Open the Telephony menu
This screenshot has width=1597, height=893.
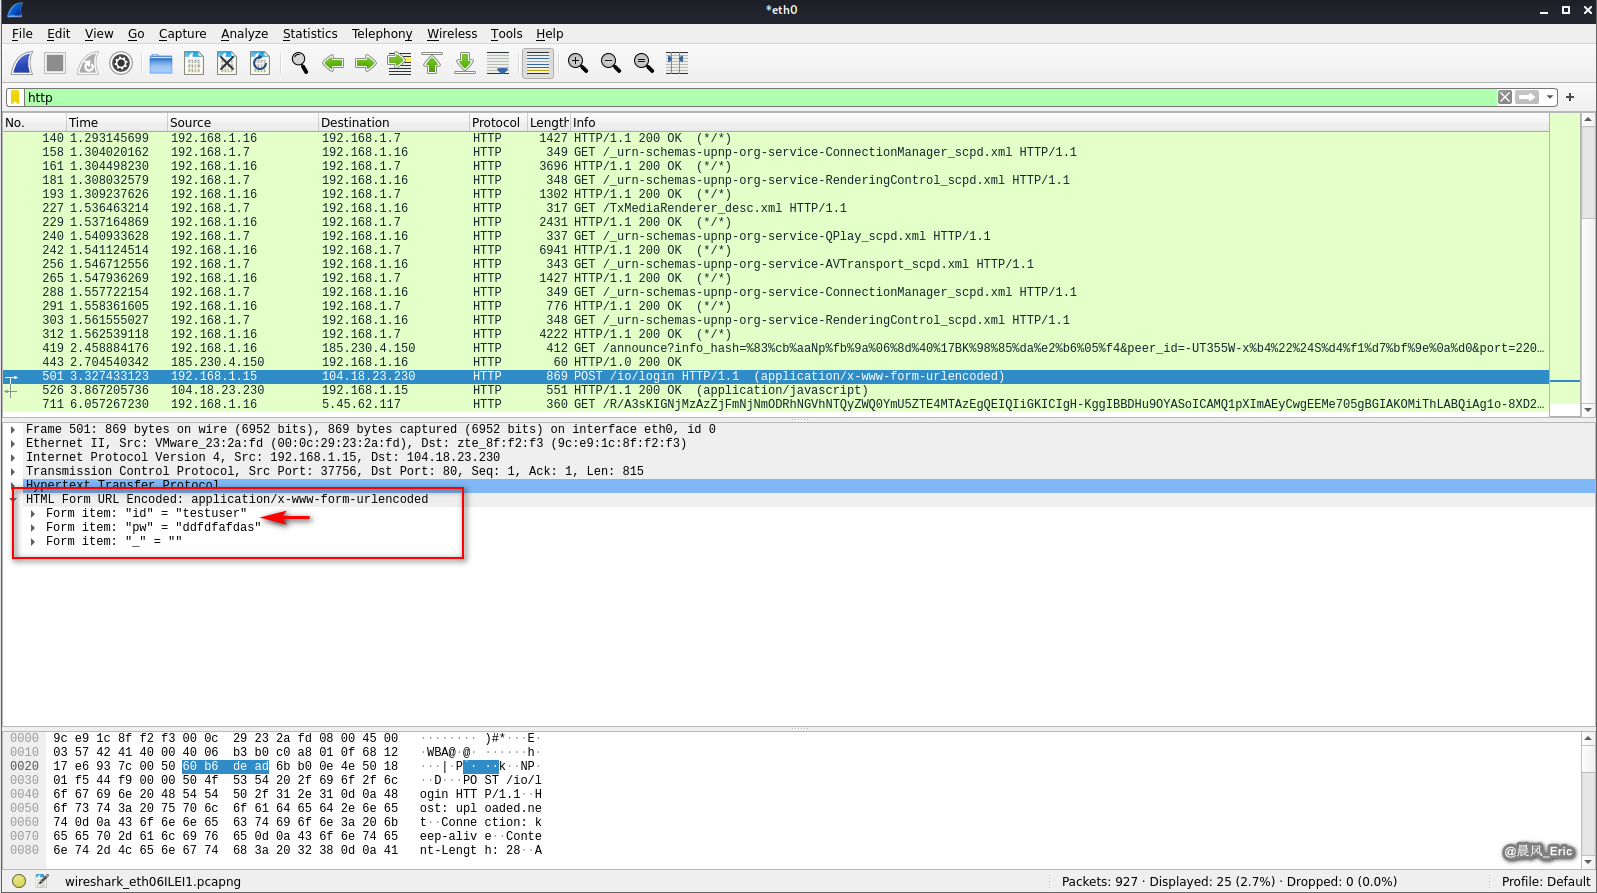pyautogui.click(x=382, y=33)
